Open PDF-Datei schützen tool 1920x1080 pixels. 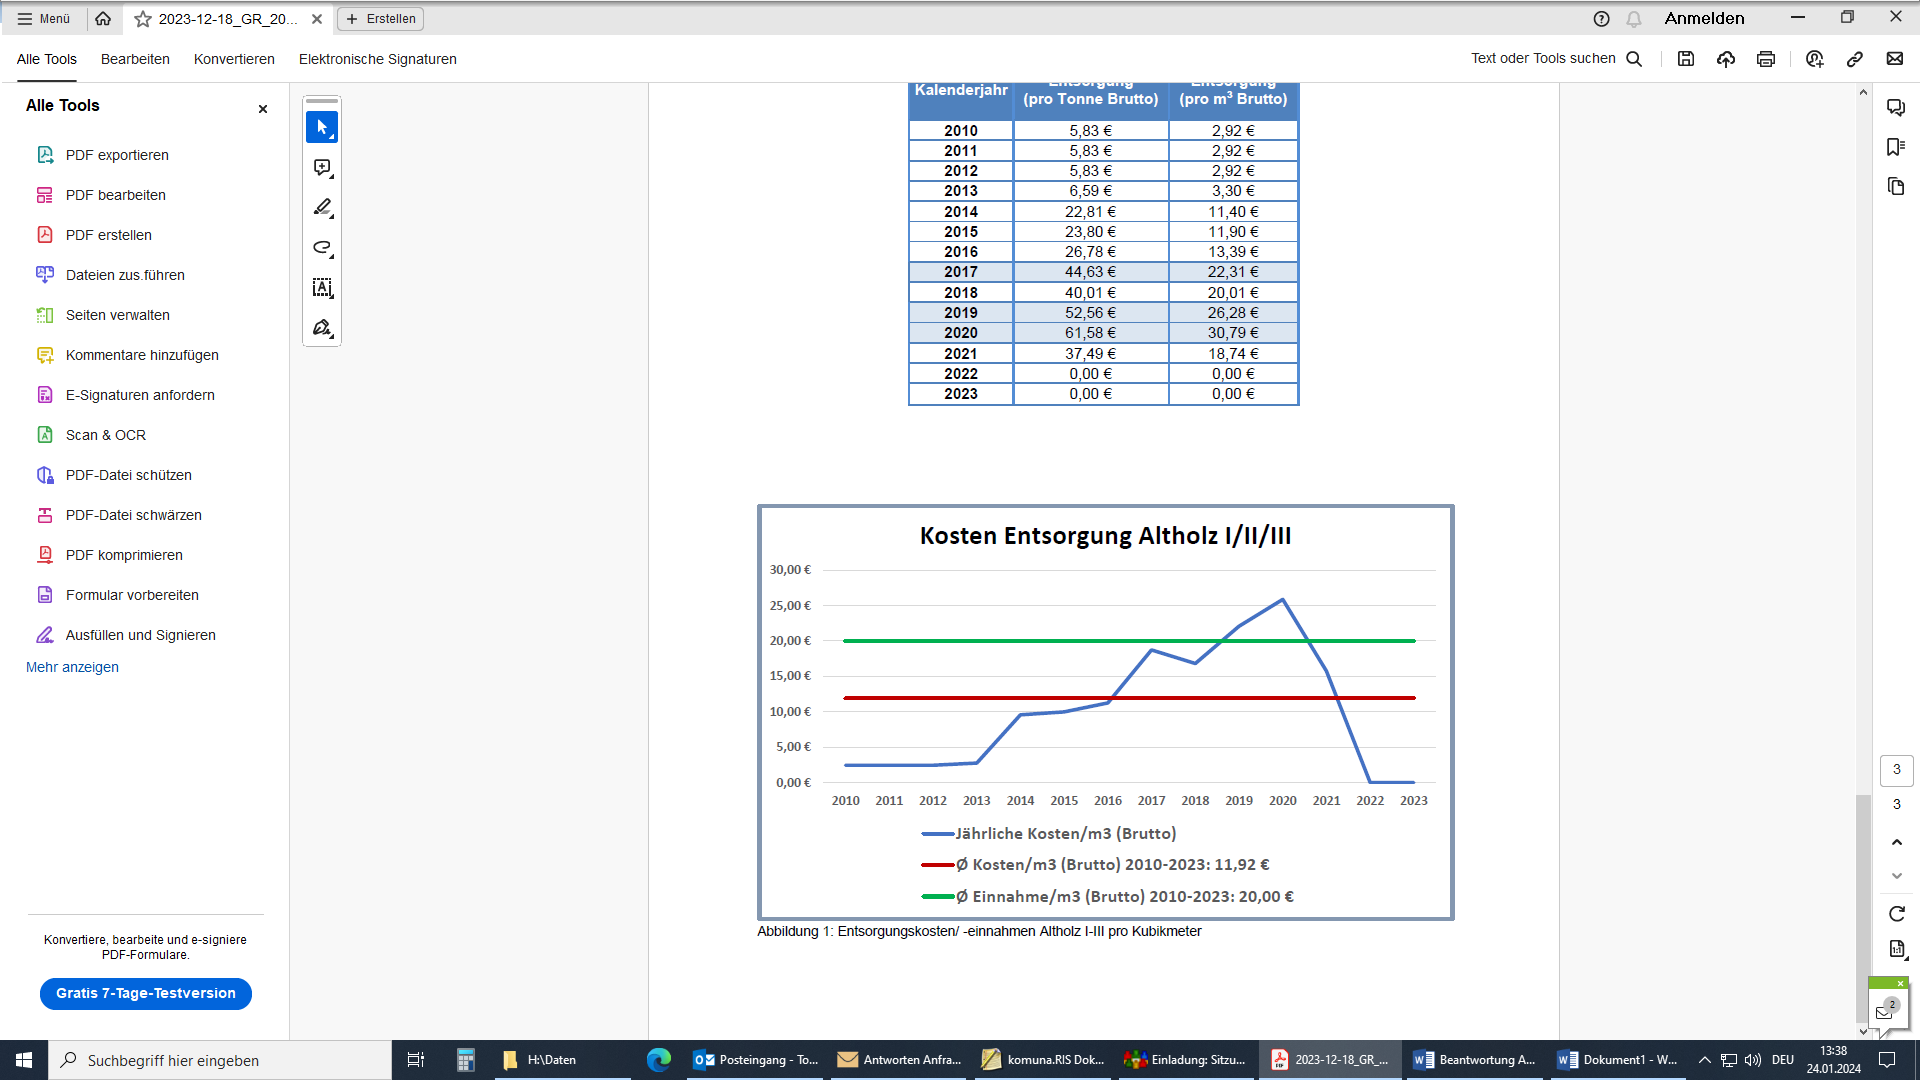click(x=129, y=475)
